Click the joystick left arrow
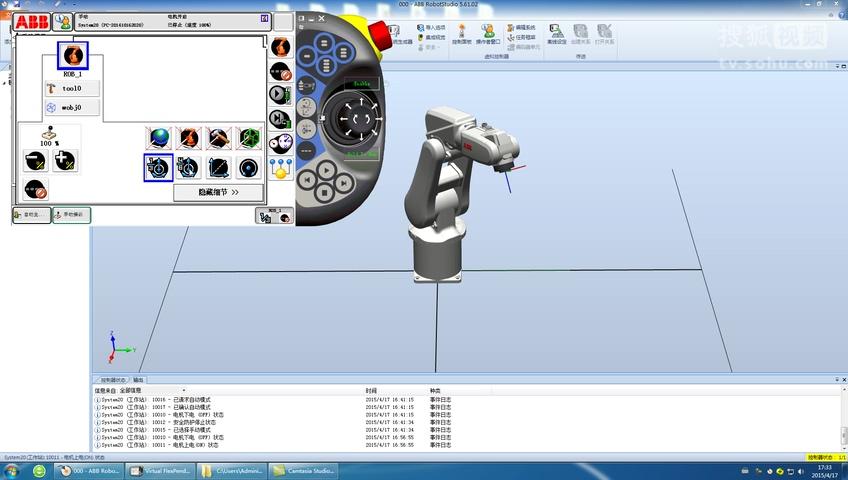848x480 pixels. tap(344, 119)
